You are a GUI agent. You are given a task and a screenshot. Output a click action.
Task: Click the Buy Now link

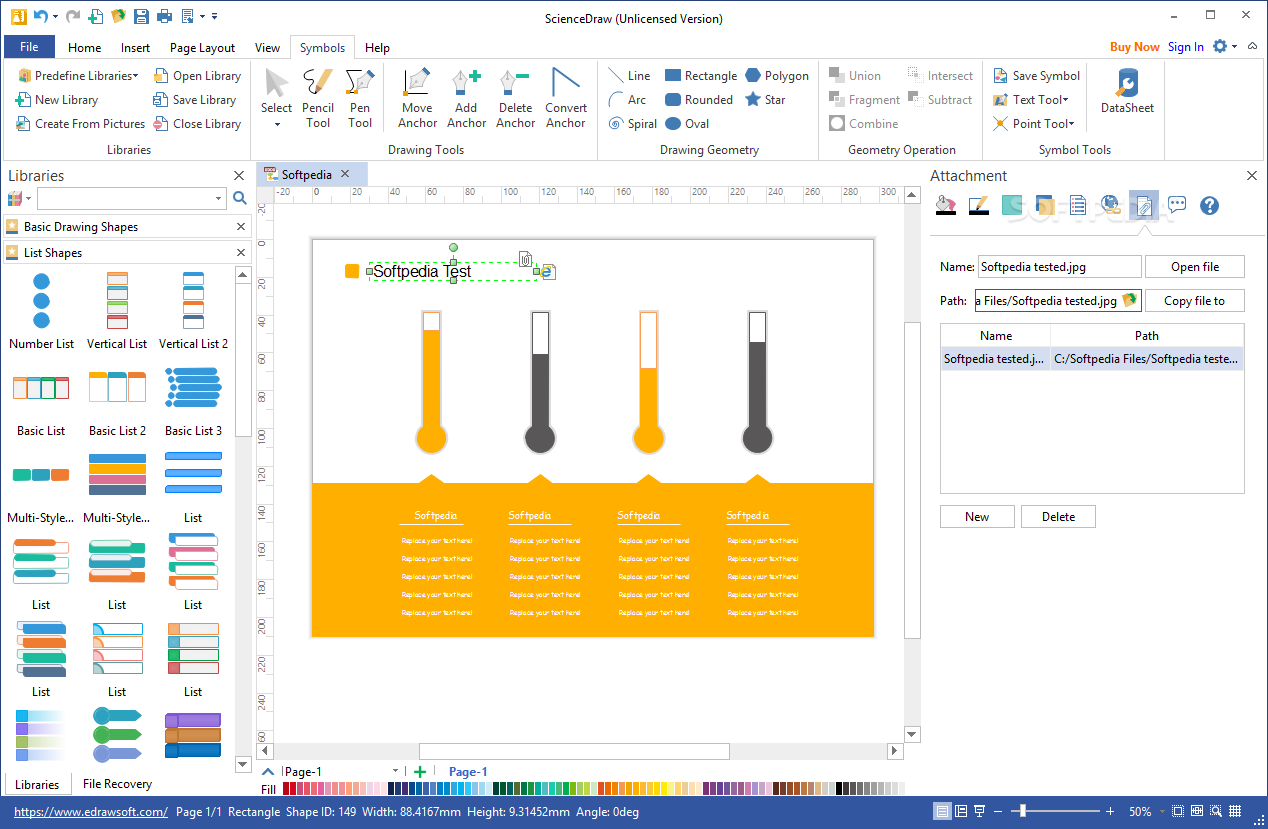[1134, 47]
